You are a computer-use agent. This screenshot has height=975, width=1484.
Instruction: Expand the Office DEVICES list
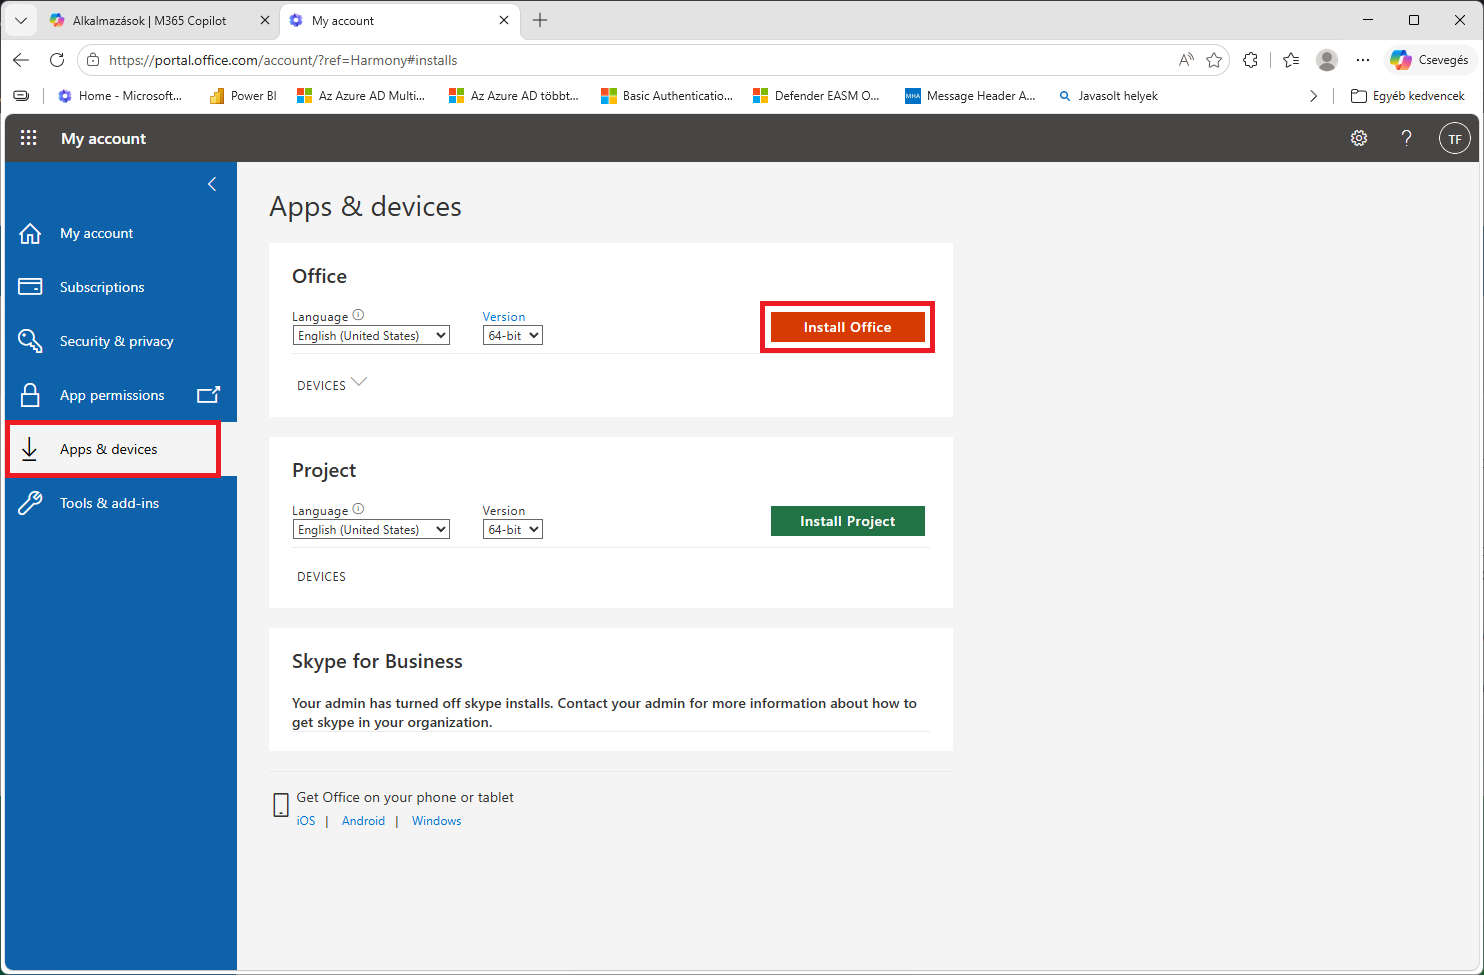pyautogui.click(x=332, y=385)
